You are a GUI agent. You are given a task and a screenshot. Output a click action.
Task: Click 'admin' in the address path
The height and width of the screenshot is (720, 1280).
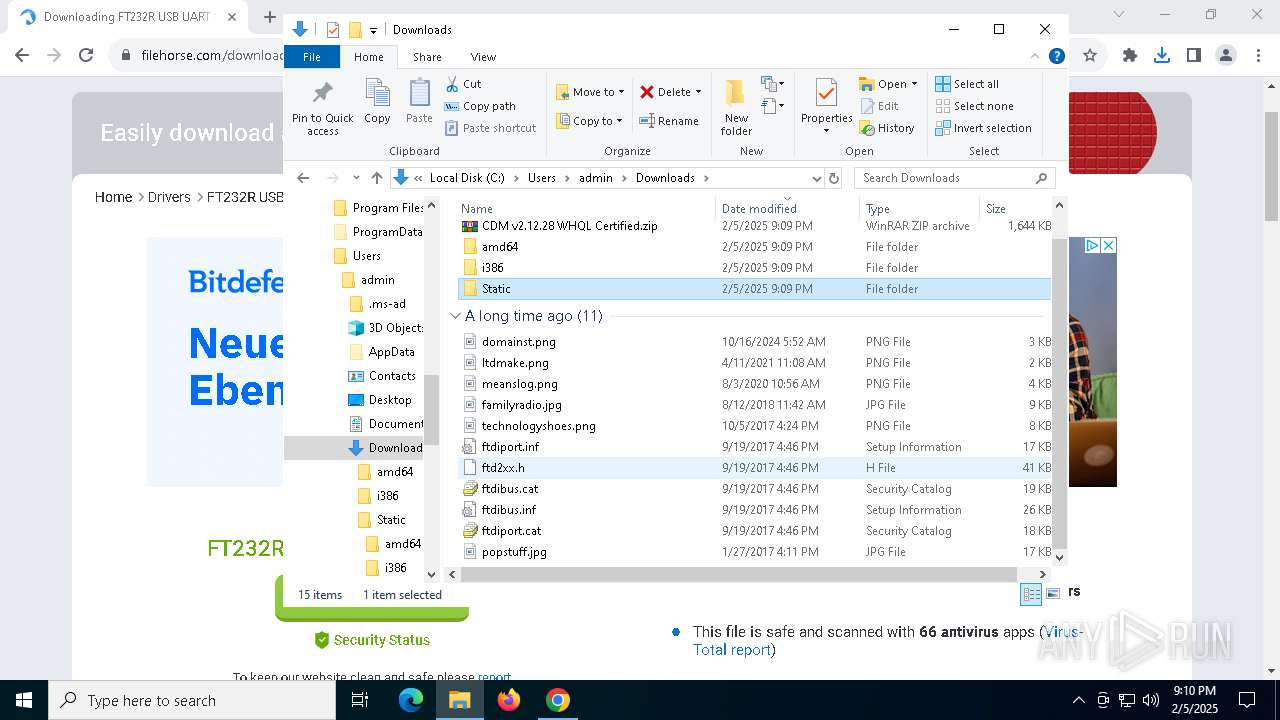click(596, 178)
